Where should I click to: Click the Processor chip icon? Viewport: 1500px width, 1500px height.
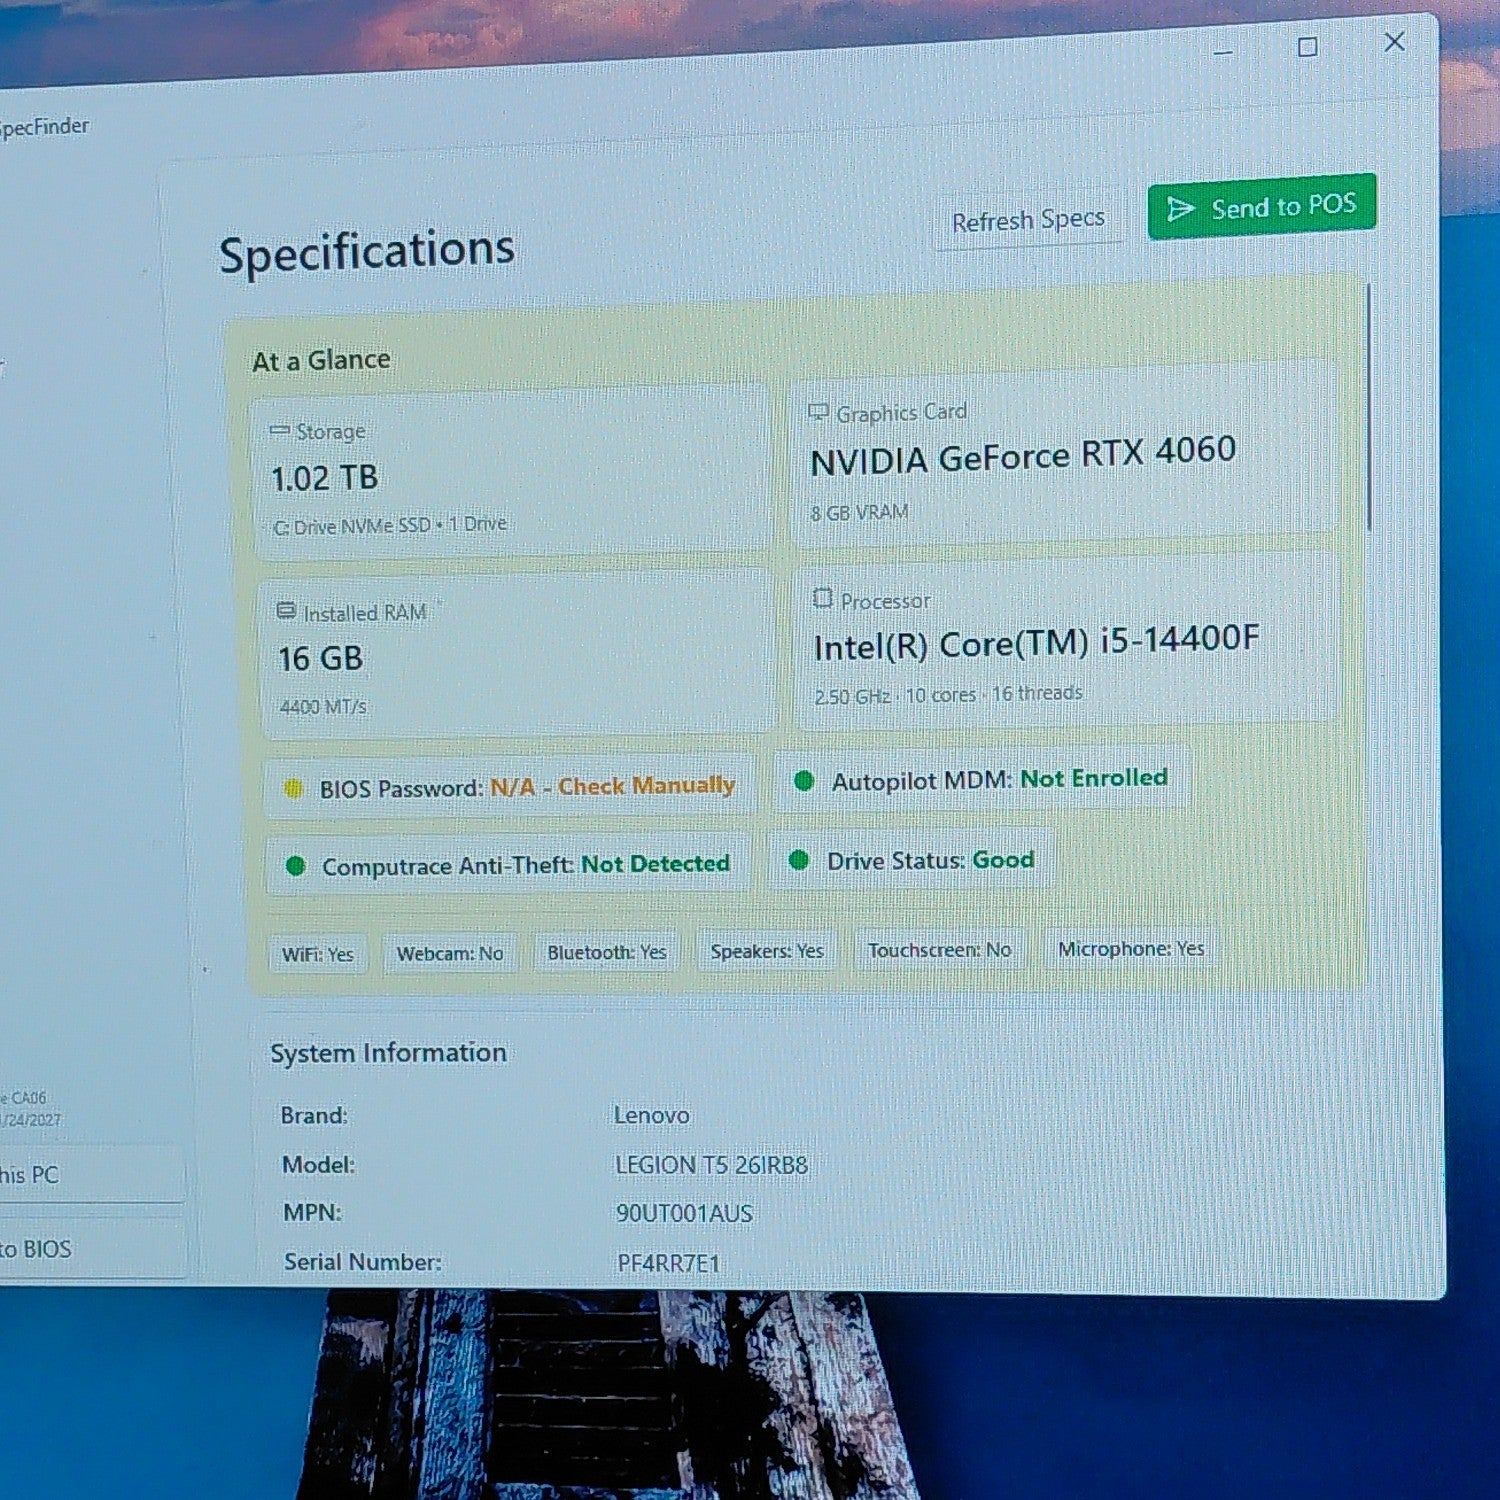(x=822, y=598)
